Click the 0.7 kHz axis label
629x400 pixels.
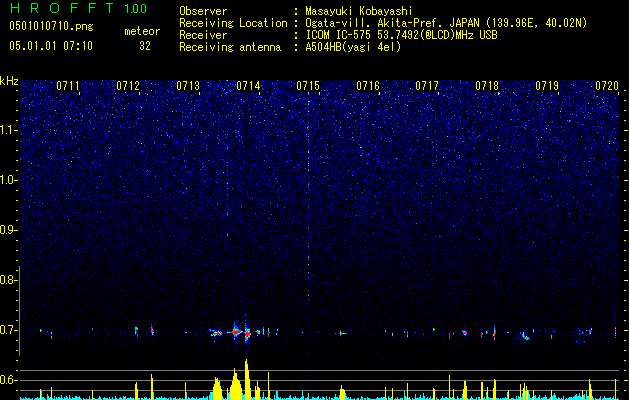(x=7, y=330)
